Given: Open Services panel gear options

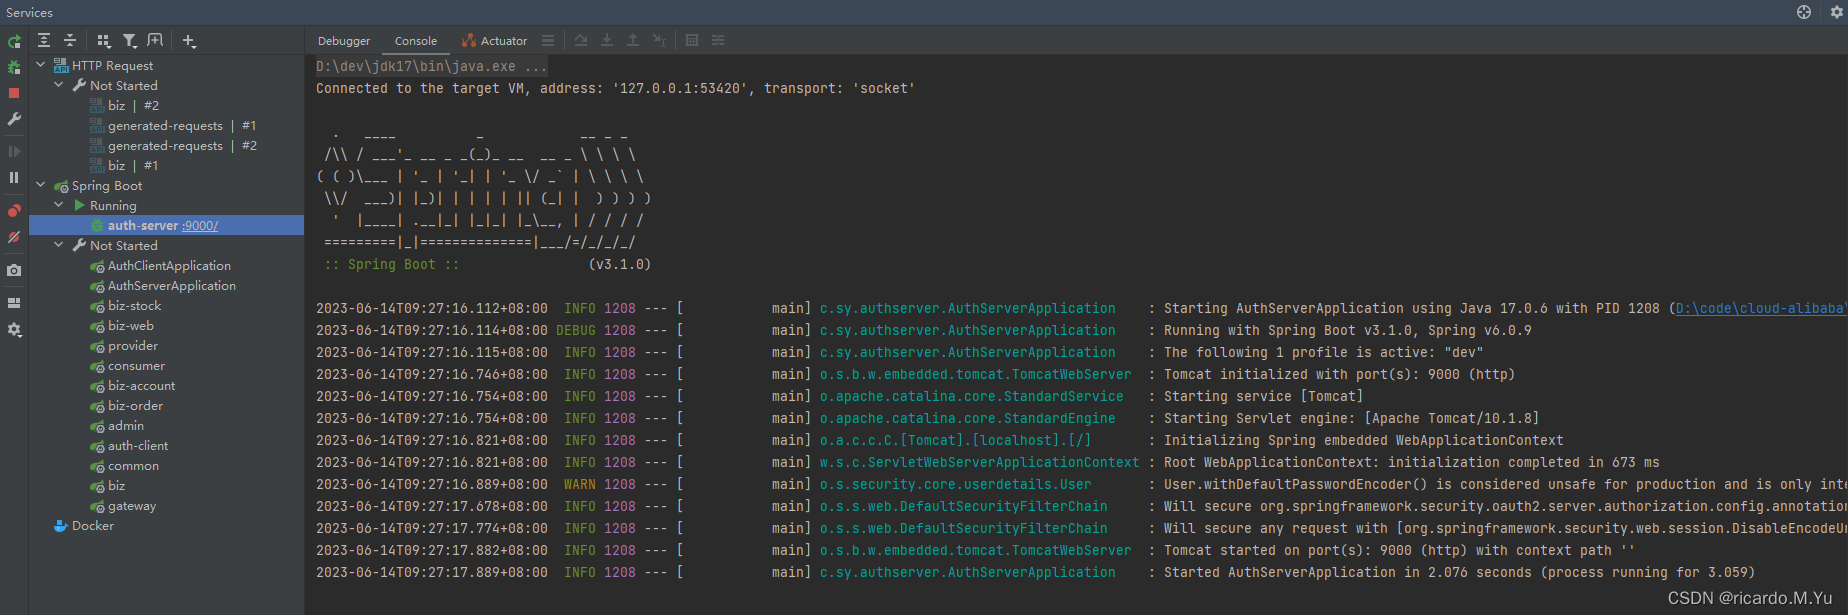Looking at the screenshot, I should click(x=1836, y=12).
